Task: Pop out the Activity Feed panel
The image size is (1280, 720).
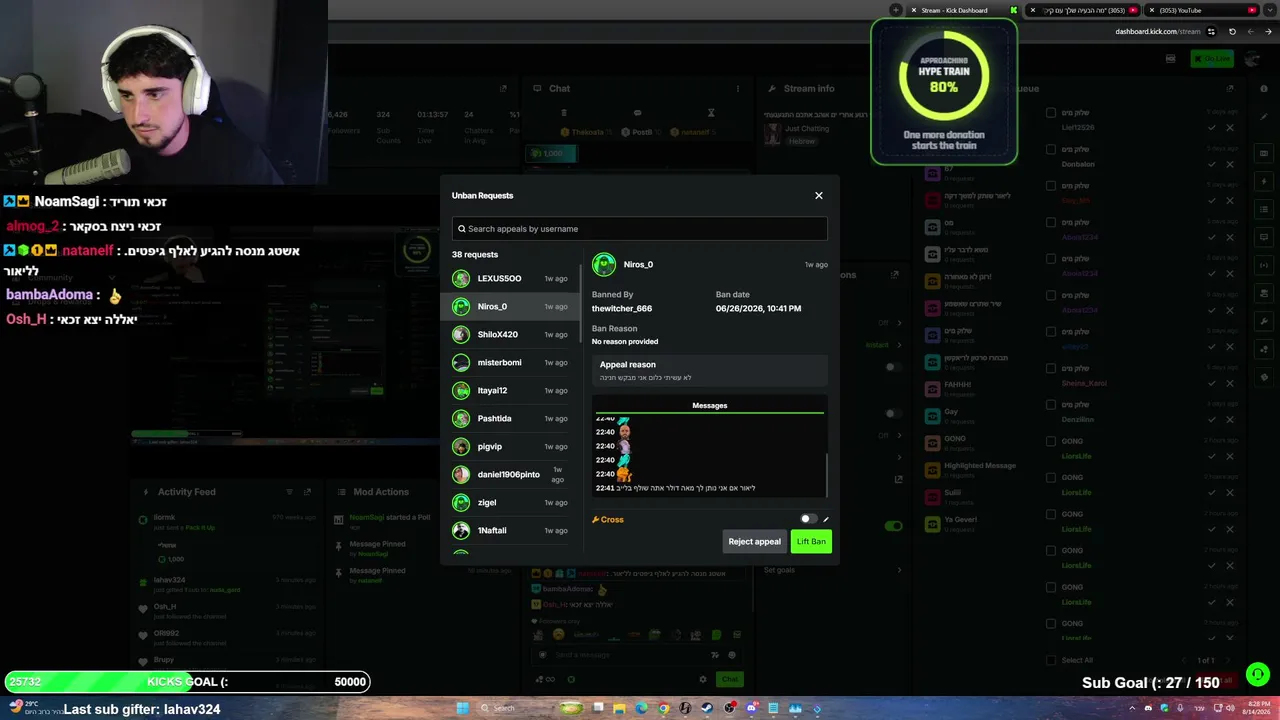Action: 307,492
